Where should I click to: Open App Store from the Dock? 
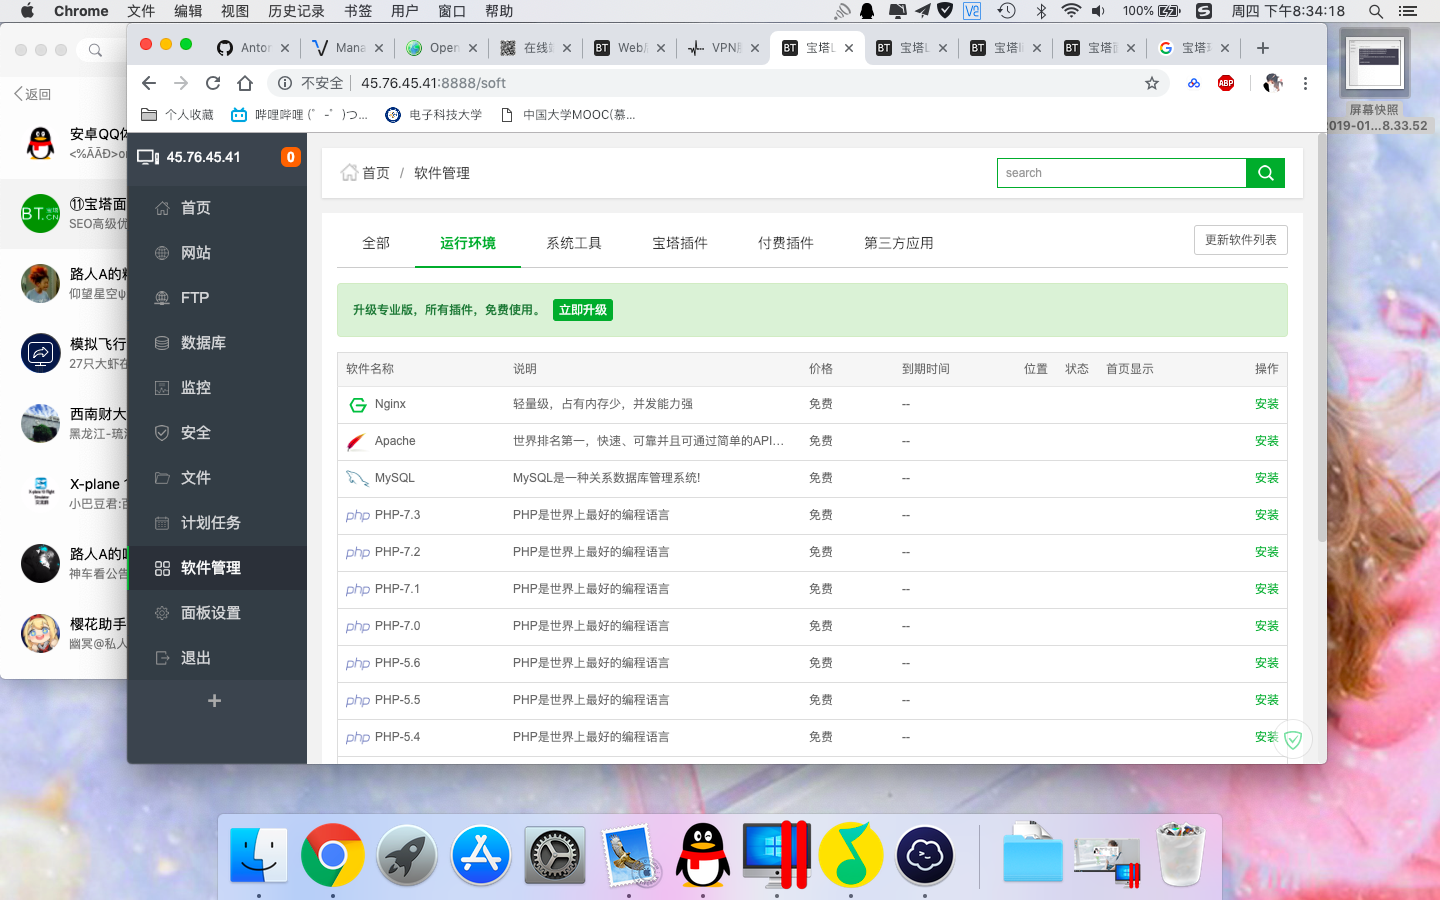481,855
